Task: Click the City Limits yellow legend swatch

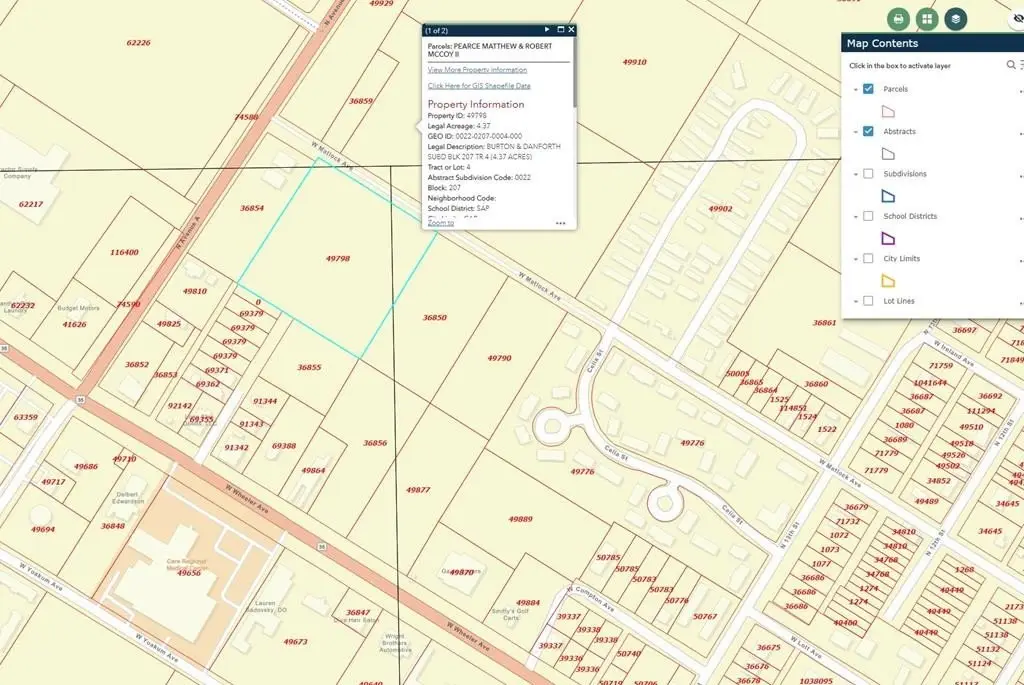Action: 887,281
